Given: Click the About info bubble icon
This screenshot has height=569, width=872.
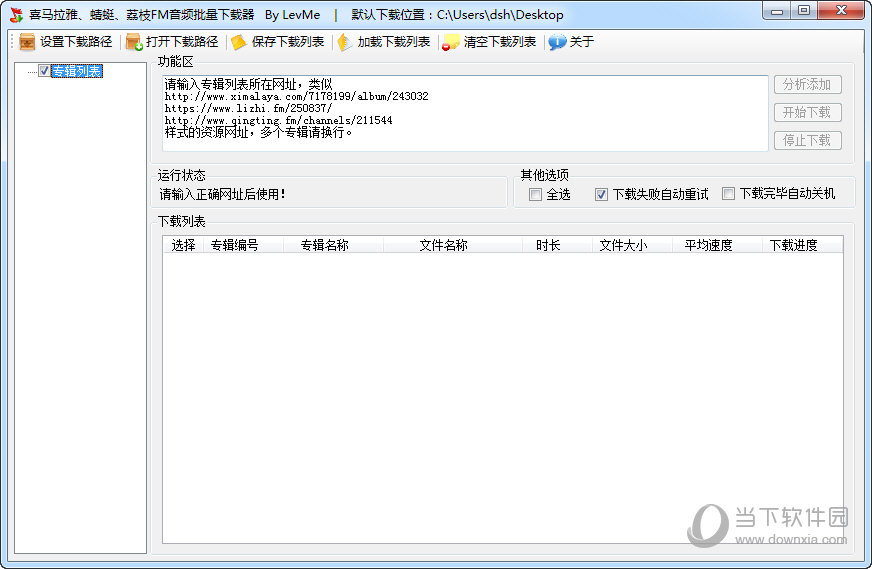Looking at the screenshot, I should click(x=557, y=42).
